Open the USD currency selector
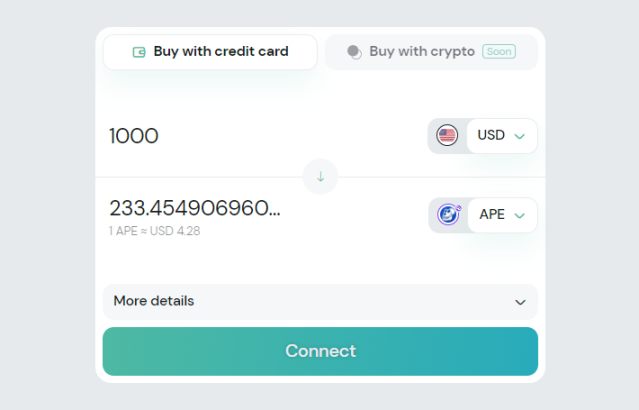The image size is (639, 410). click(x=501, y=136)
